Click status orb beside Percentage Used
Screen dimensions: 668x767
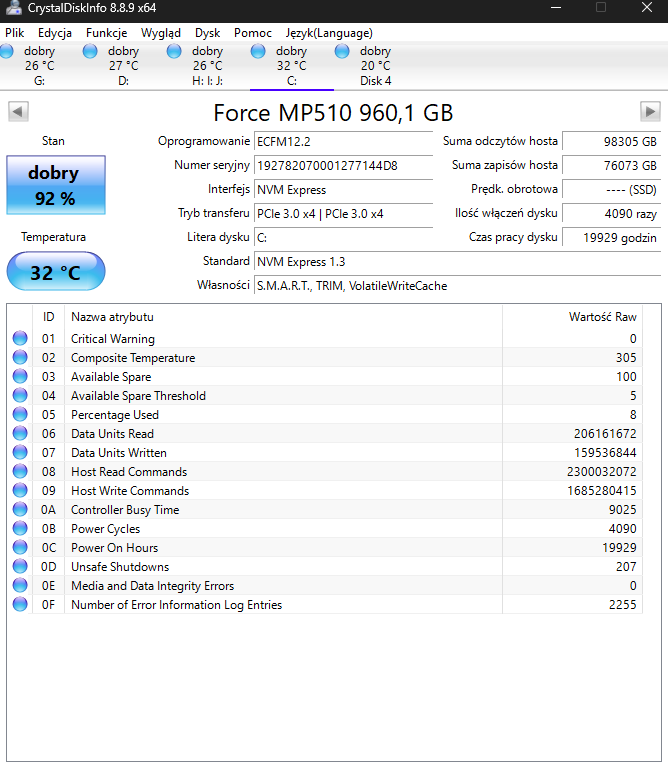tap(20, 415)
